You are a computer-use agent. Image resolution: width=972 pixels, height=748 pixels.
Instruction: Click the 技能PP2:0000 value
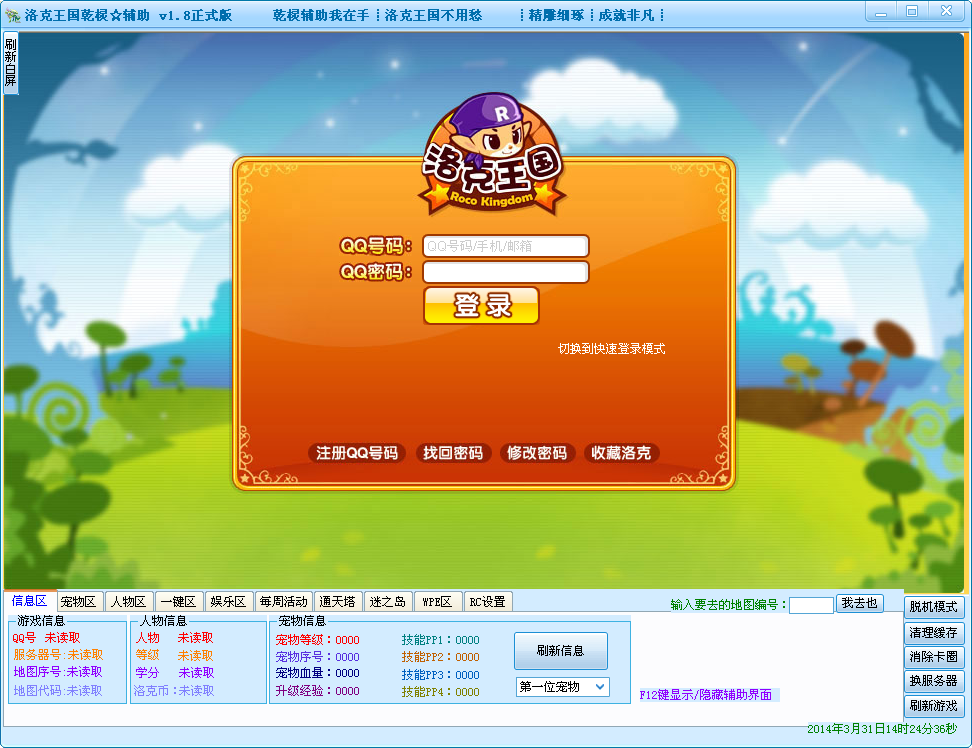tap(441, 657)
